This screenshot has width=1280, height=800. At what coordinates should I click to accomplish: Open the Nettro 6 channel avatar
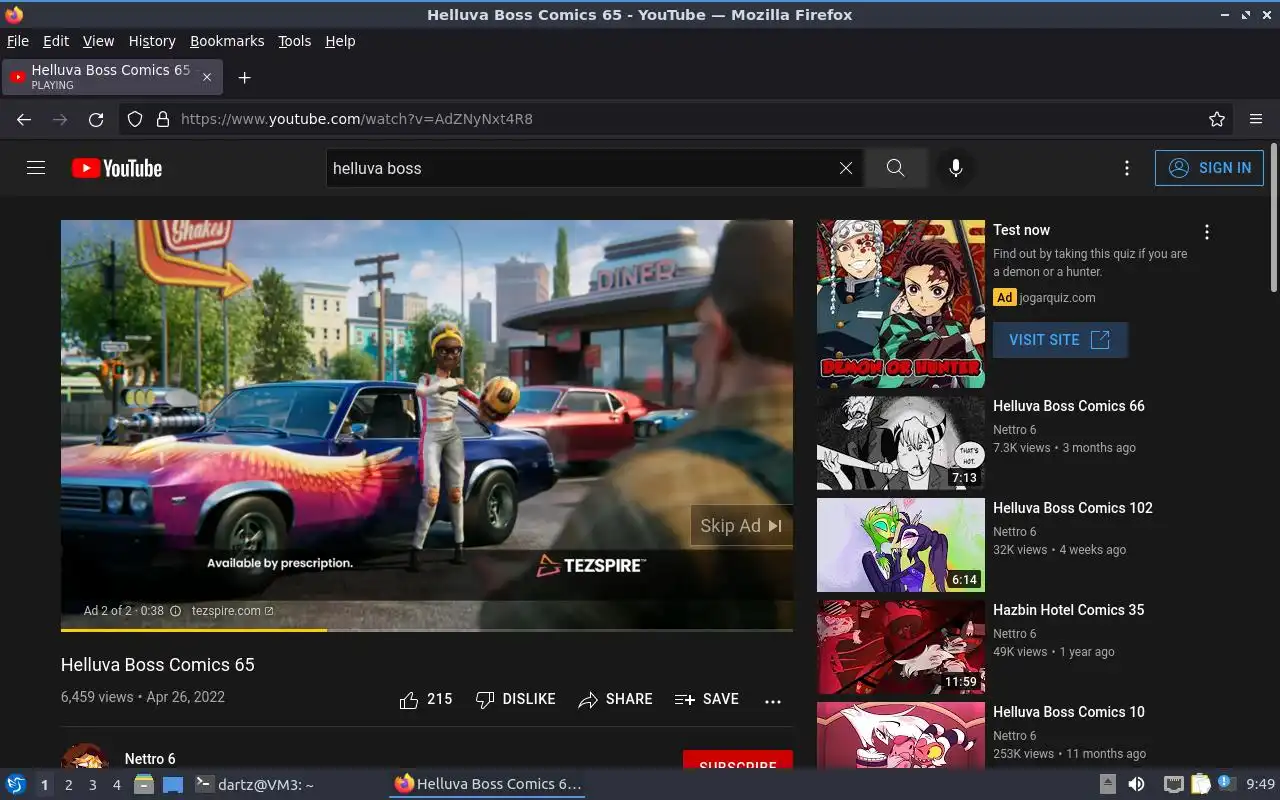(85, 756)
